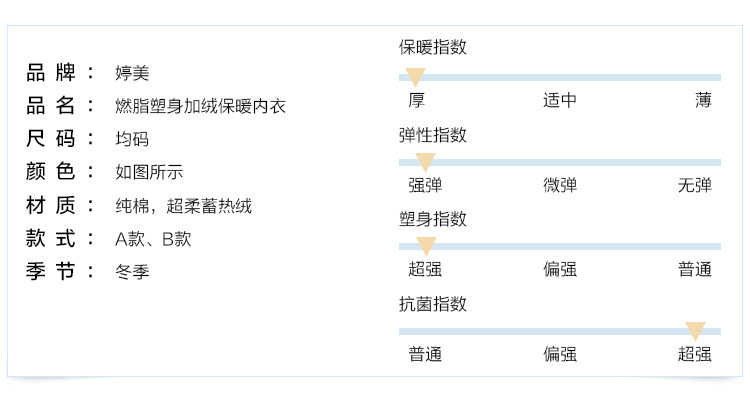Choose 微弹 on the elasticity scale
Image resolution: width=750 pixels, height=401 pixels.
click(560, 185)
